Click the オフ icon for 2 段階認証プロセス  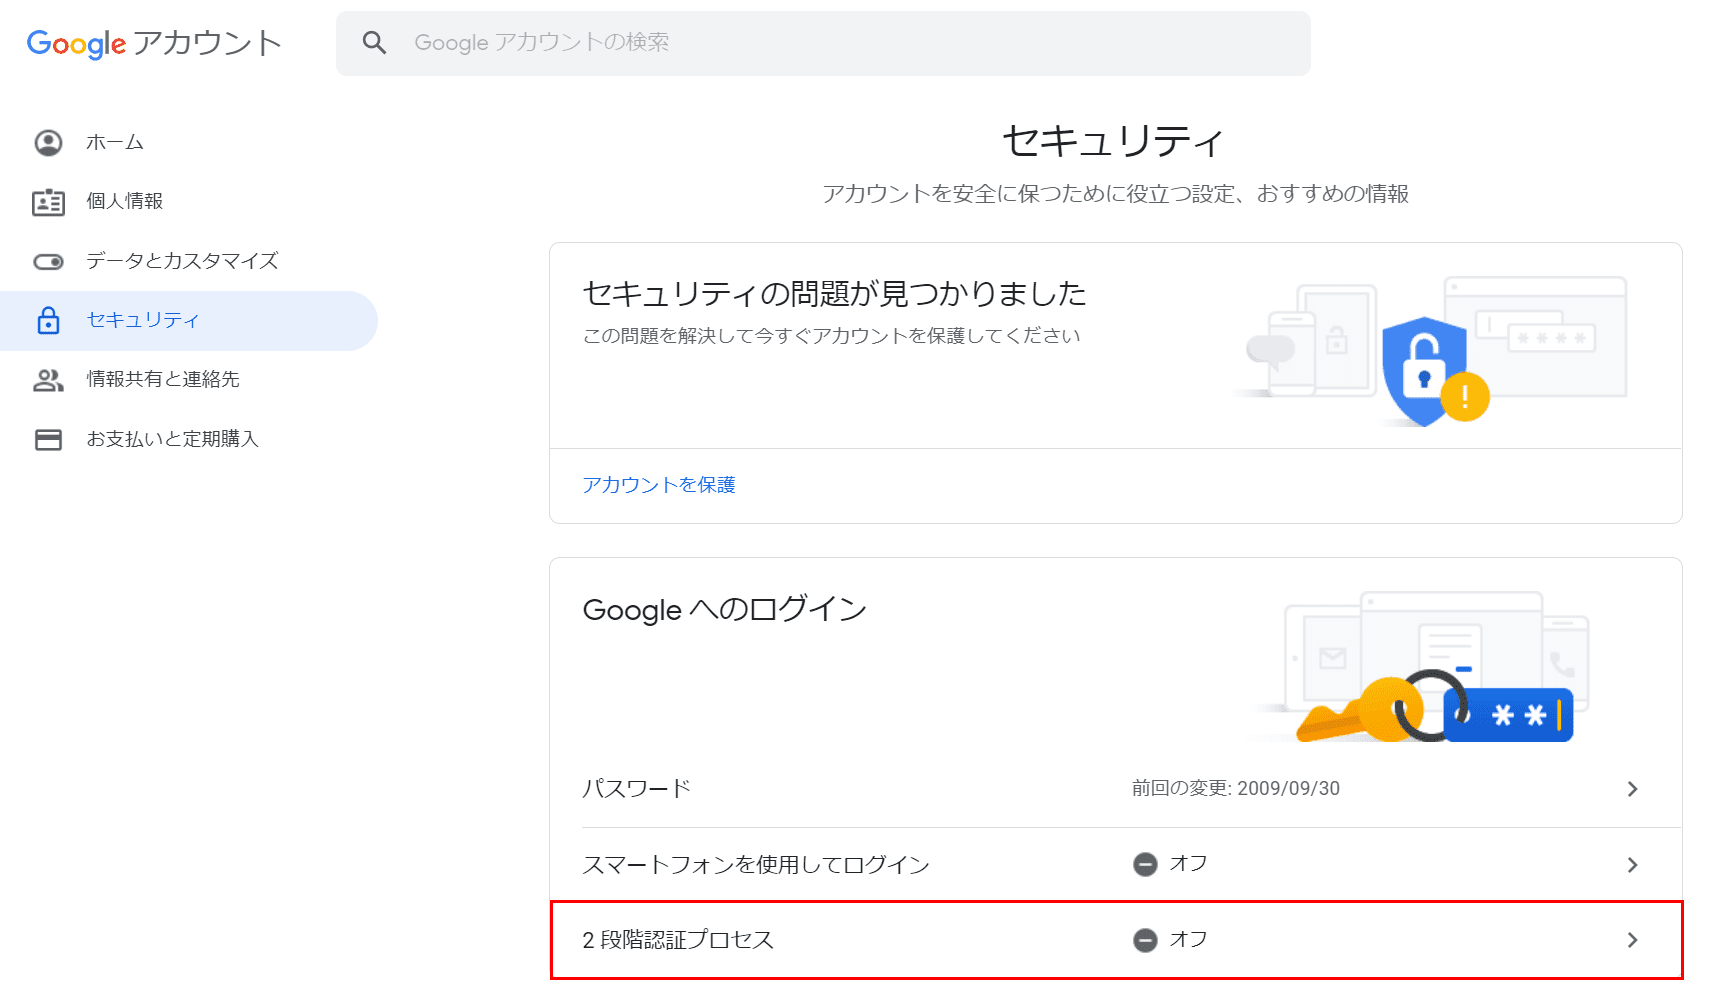(1145, 940)
